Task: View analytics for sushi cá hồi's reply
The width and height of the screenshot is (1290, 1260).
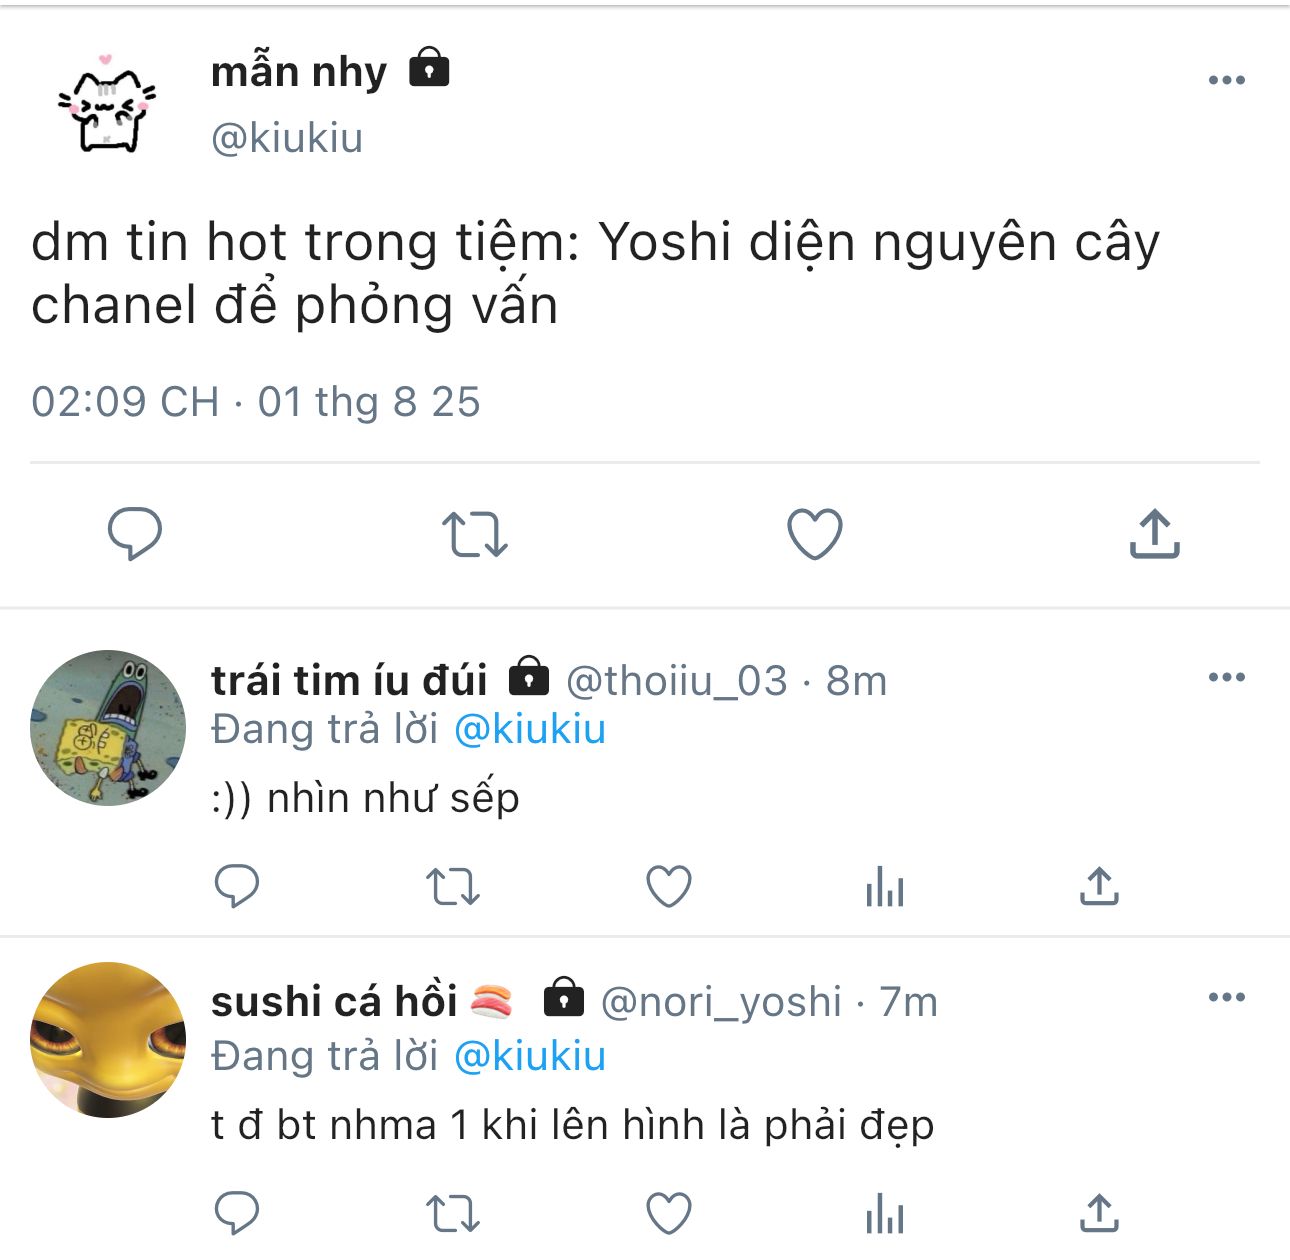Action: 885,1214
